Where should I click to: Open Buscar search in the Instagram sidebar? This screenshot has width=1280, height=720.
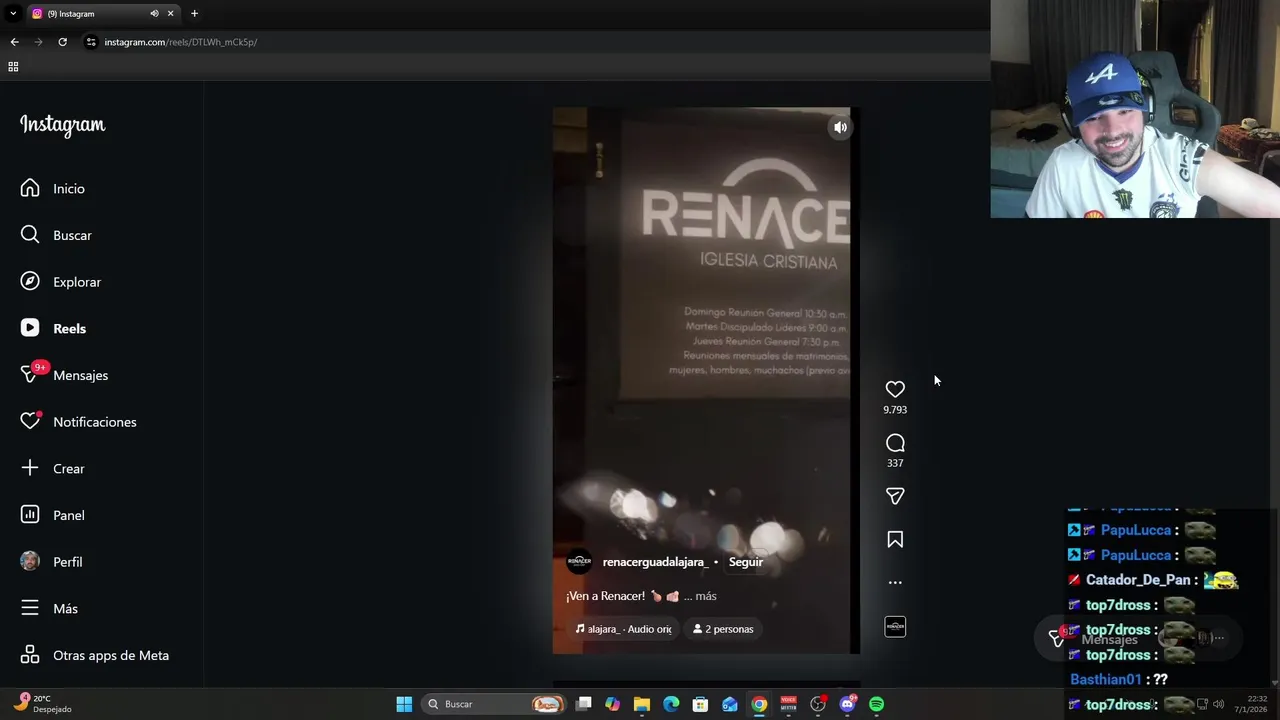56,235
